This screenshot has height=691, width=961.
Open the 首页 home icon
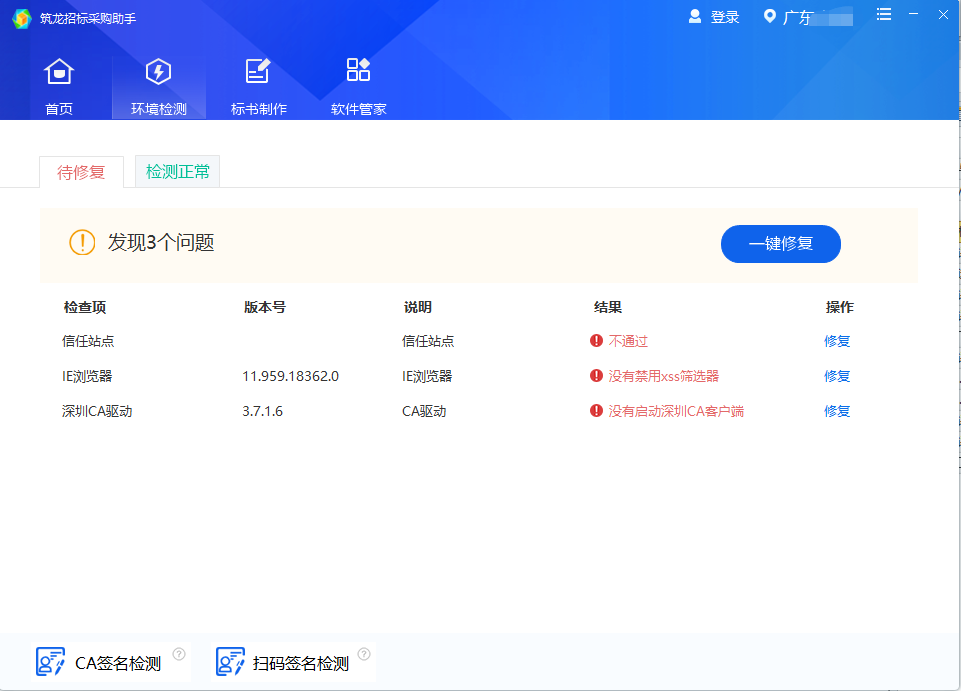[59, 72]
